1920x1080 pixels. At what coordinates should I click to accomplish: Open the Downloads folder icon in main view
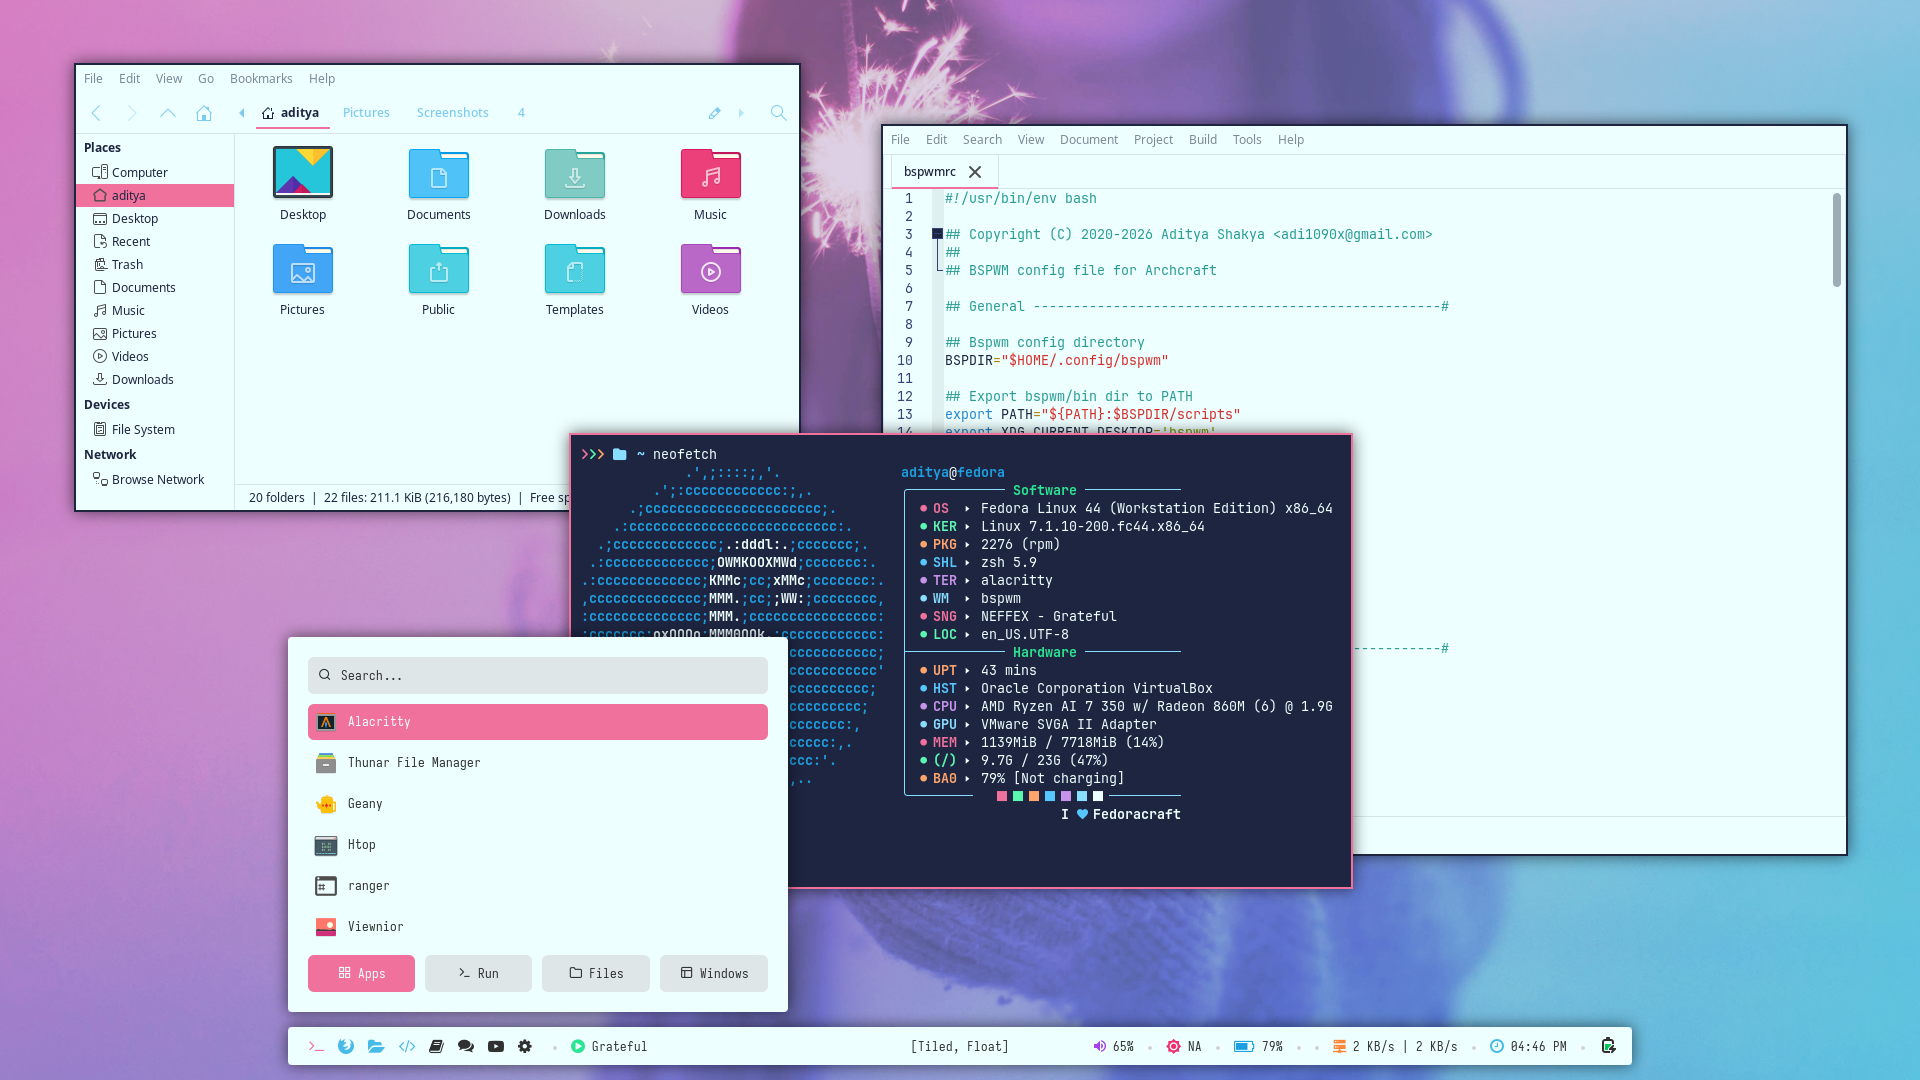(575, 173)
